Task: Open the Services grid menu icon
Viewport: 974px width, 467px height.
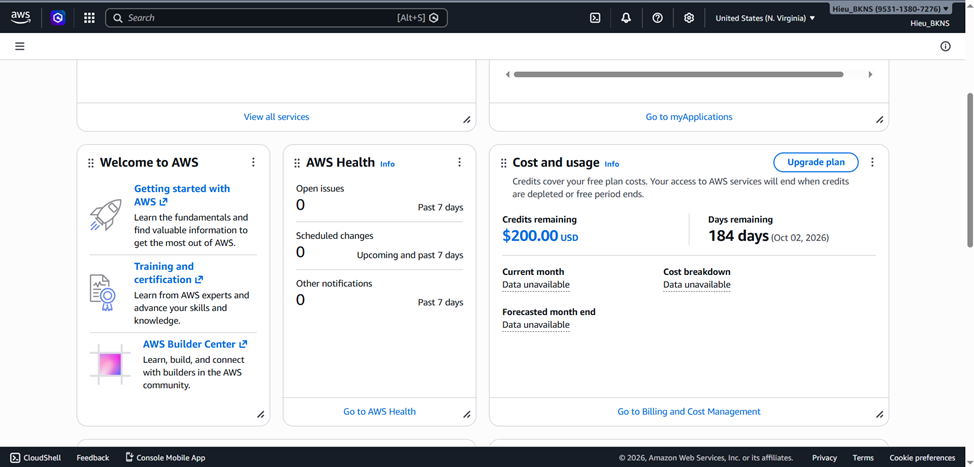Action: coord(89,18)
